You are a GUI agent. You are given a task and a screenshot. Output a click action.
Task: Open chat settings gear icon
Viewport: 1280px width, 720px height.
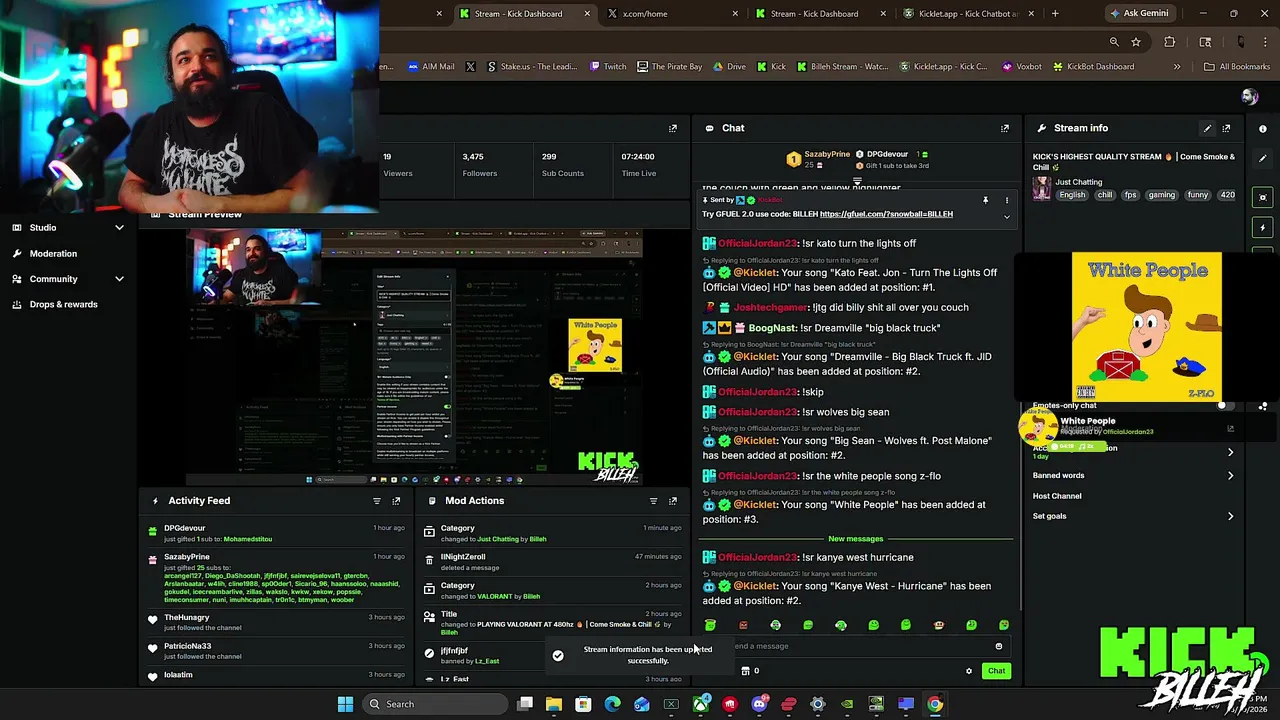968,671
